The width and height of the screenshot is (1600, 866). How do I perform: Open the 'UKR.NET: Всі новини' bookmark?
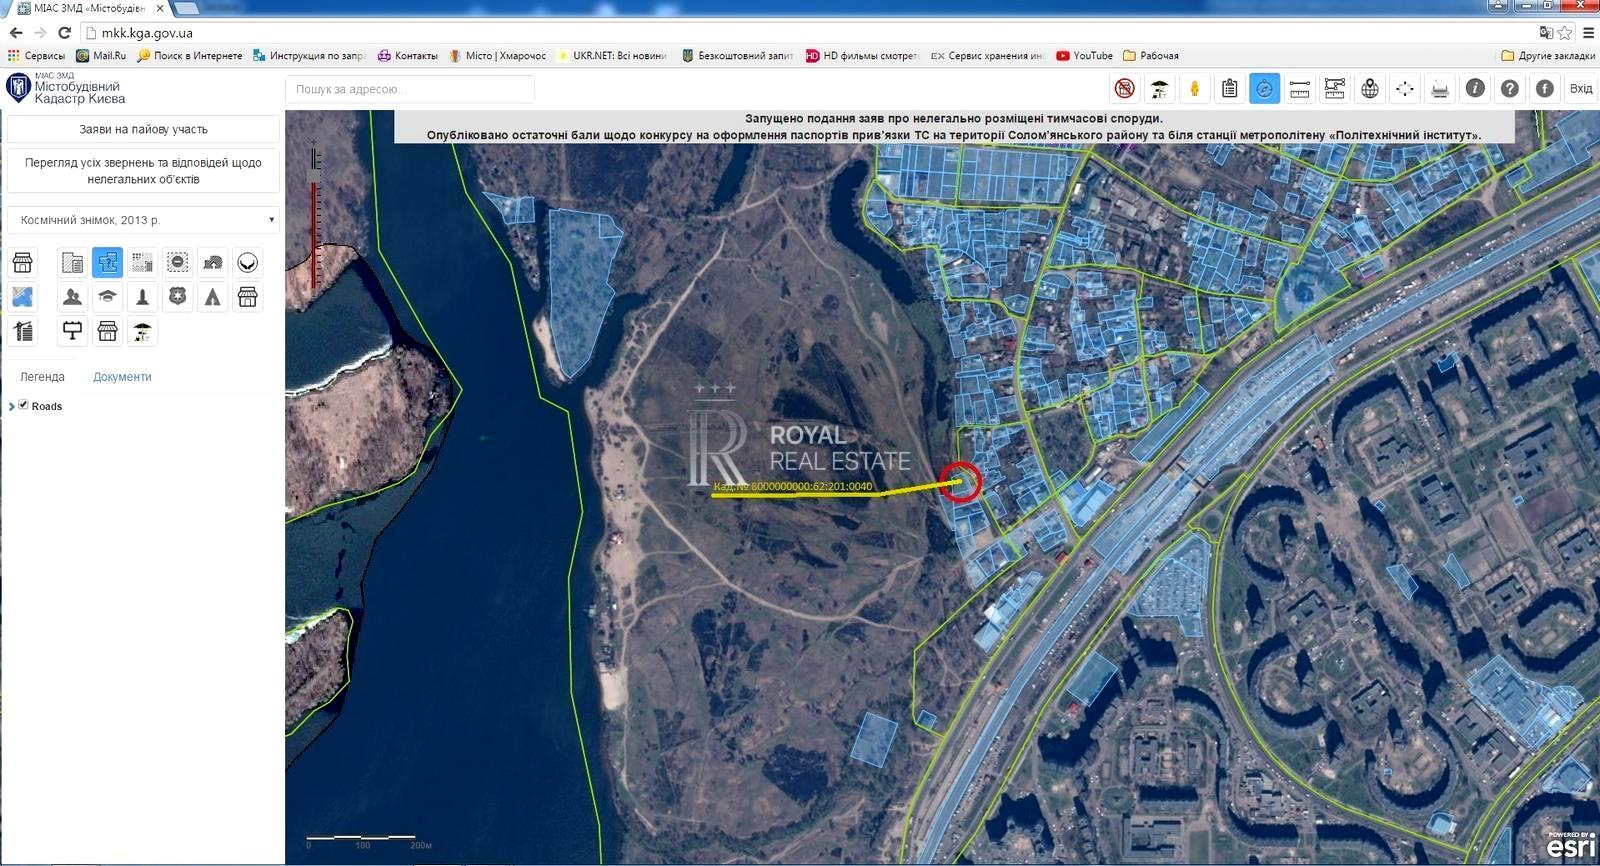[x=612, y=56]
